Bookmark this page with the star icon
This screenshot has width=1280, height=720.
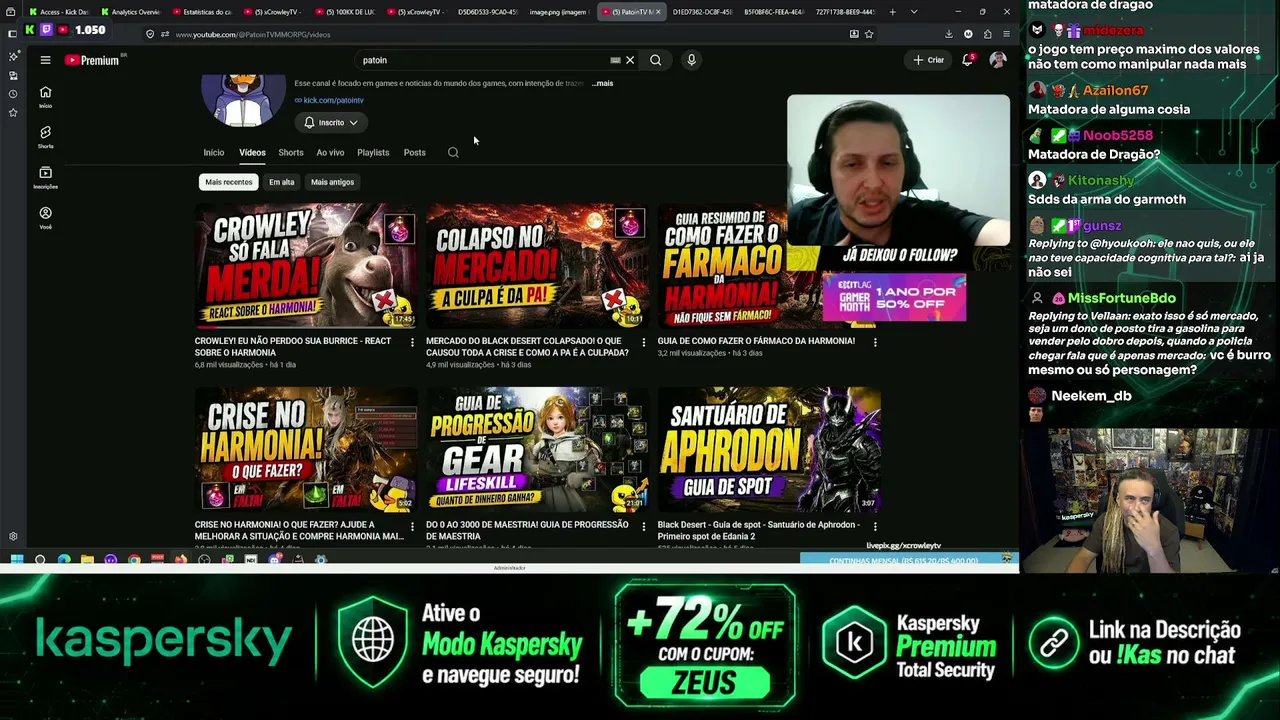tap(869, 34)
